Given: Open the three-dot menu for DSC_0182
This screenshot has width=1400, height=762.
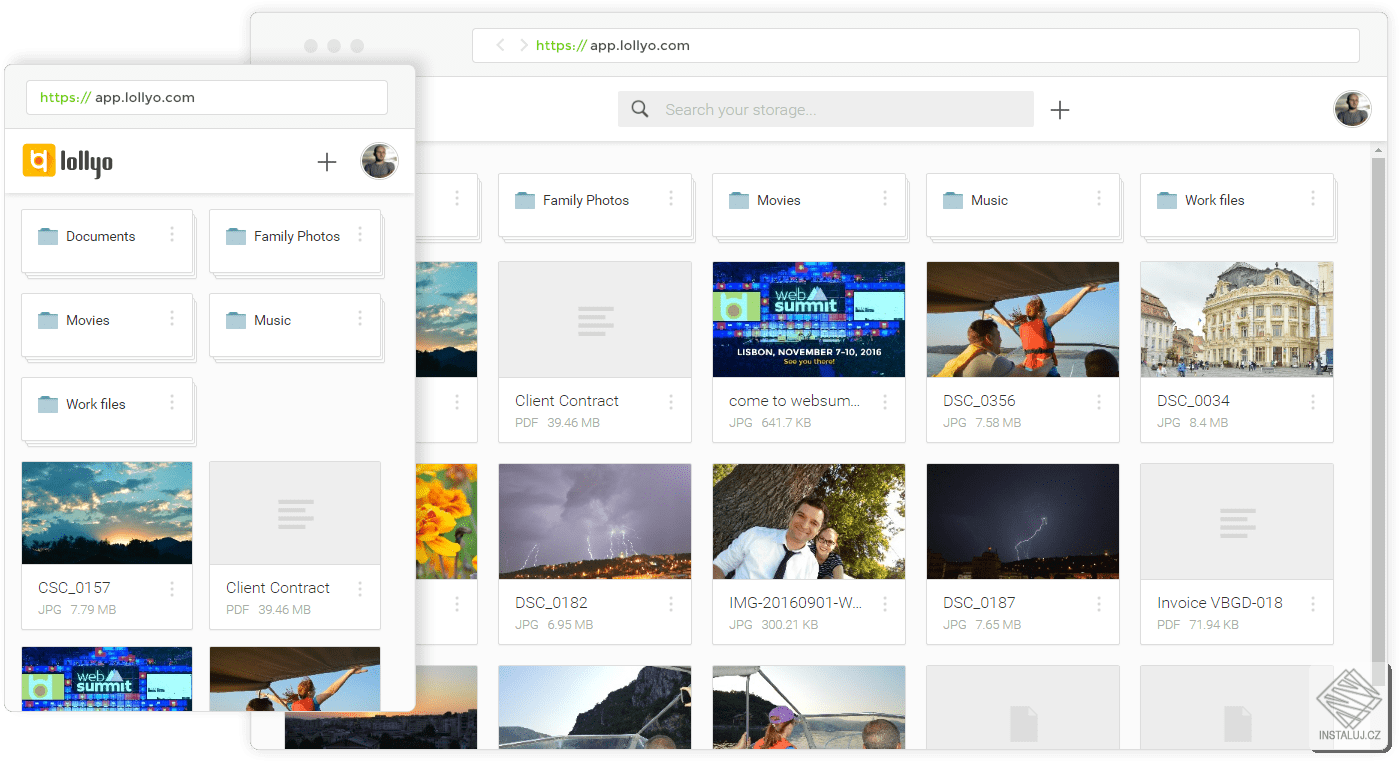Looking at the screenshot, I should (671, 604).
